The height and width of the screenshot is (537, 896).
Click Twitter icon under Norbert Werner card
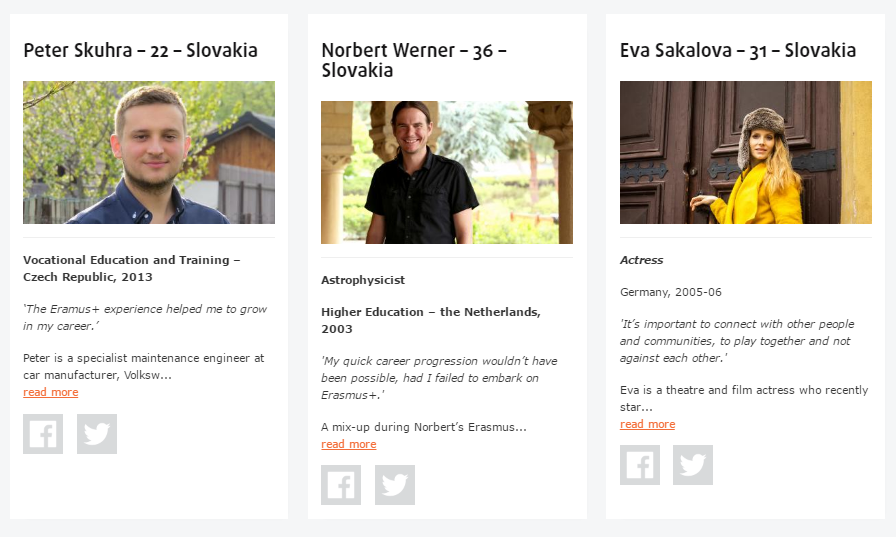[395, 485]
